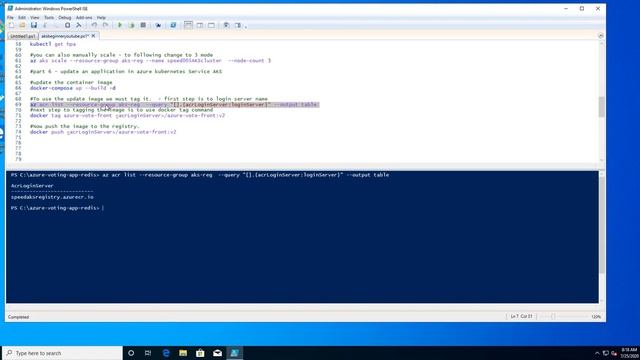Show Script Pane Top layout icon
This screenshot has width=640, height=360.
point(188,25)
